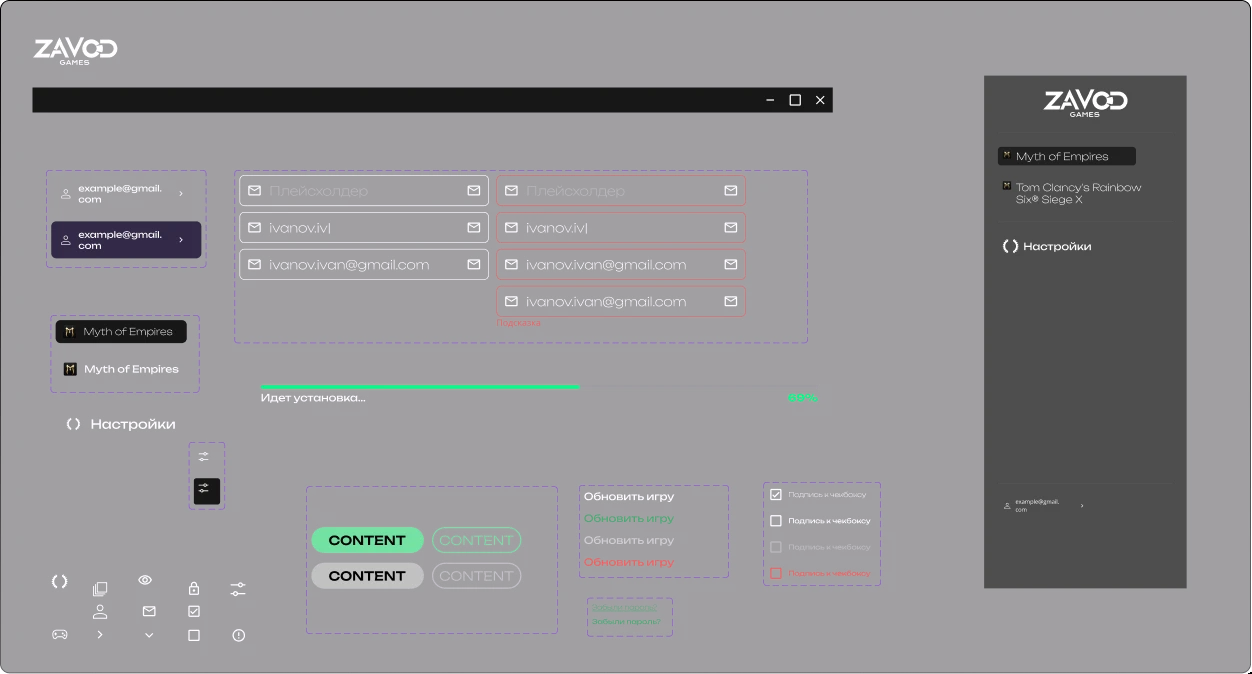Click the right envelope icon in white Плейсхолдер field
The width and height of the screenshot is (1252, 674).
(474, 191)
